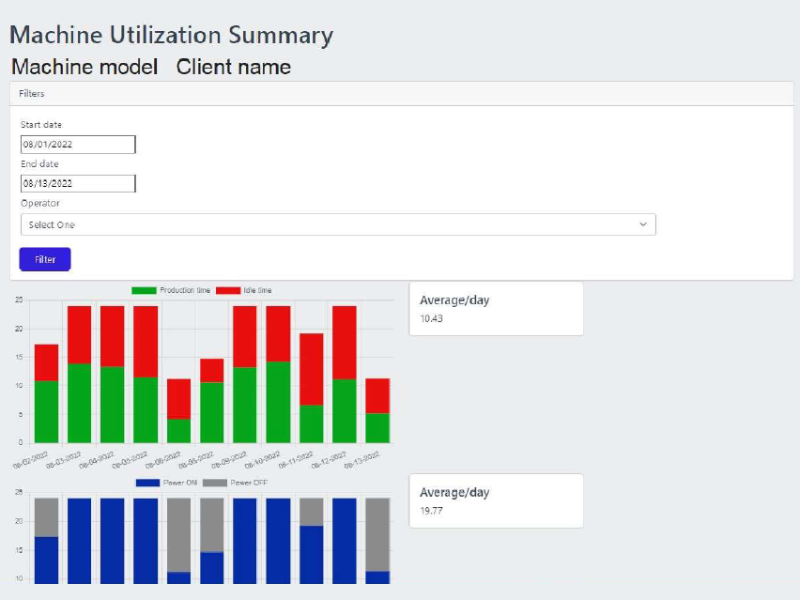Click the Client name label
Viewport: 800px width, 600px height.
pos(233,67)
